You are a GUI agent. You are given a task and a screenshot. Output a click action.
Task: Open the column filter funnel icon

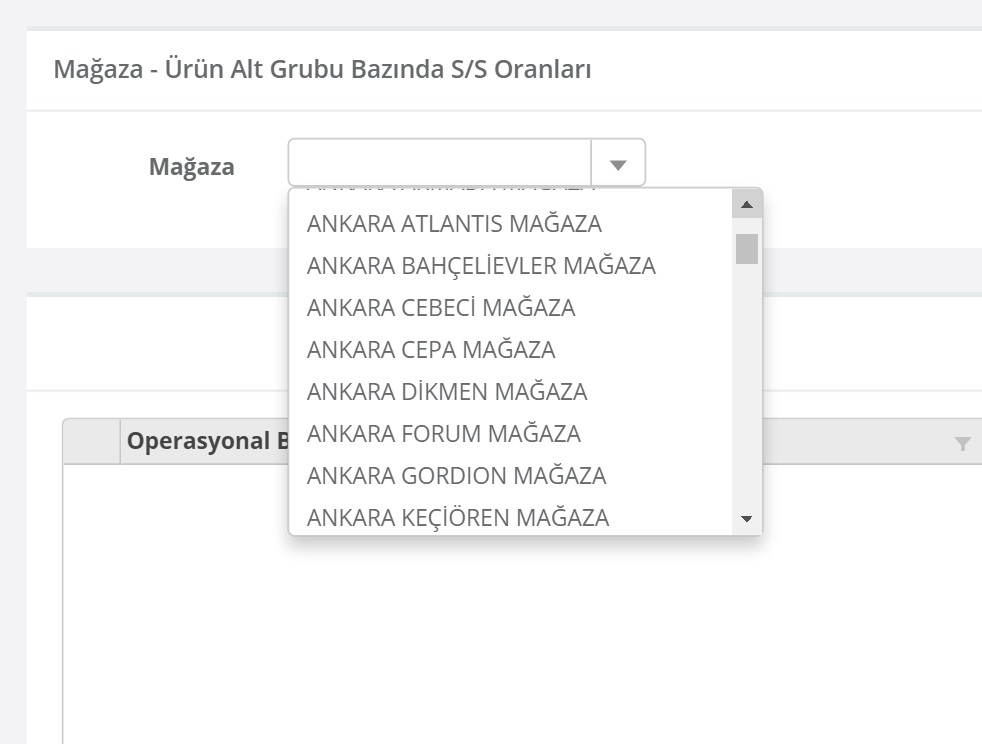click(963, 444)
